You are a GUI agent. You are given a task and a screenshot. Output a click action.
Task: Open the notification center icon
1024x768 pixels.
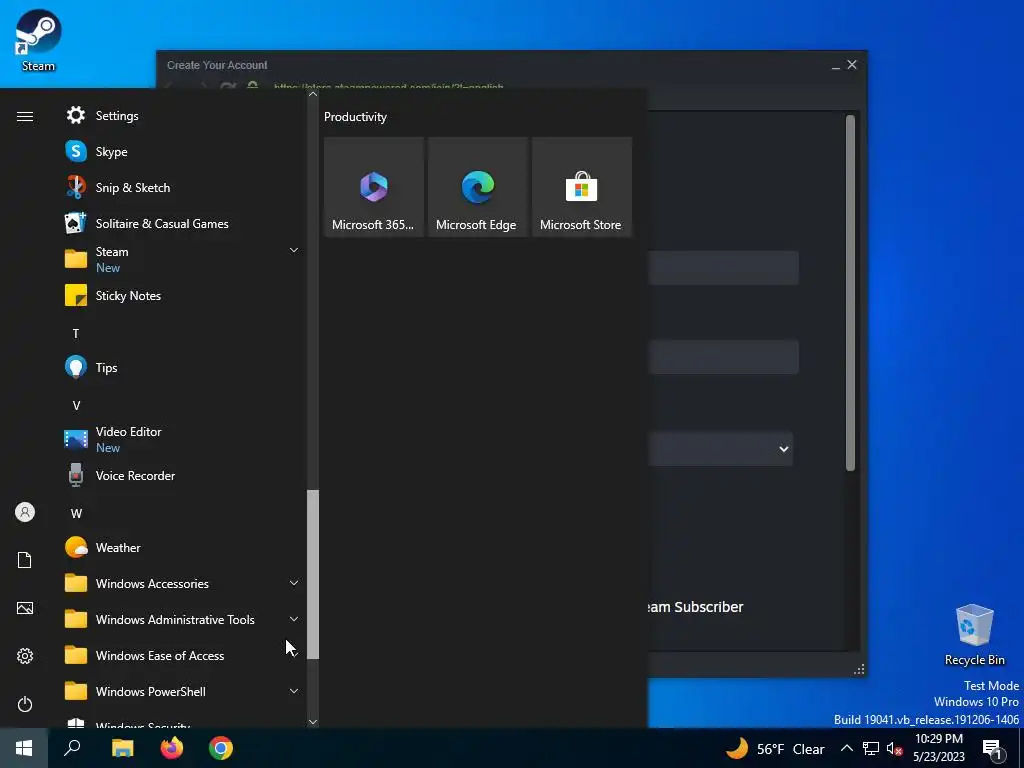point(992,749)
